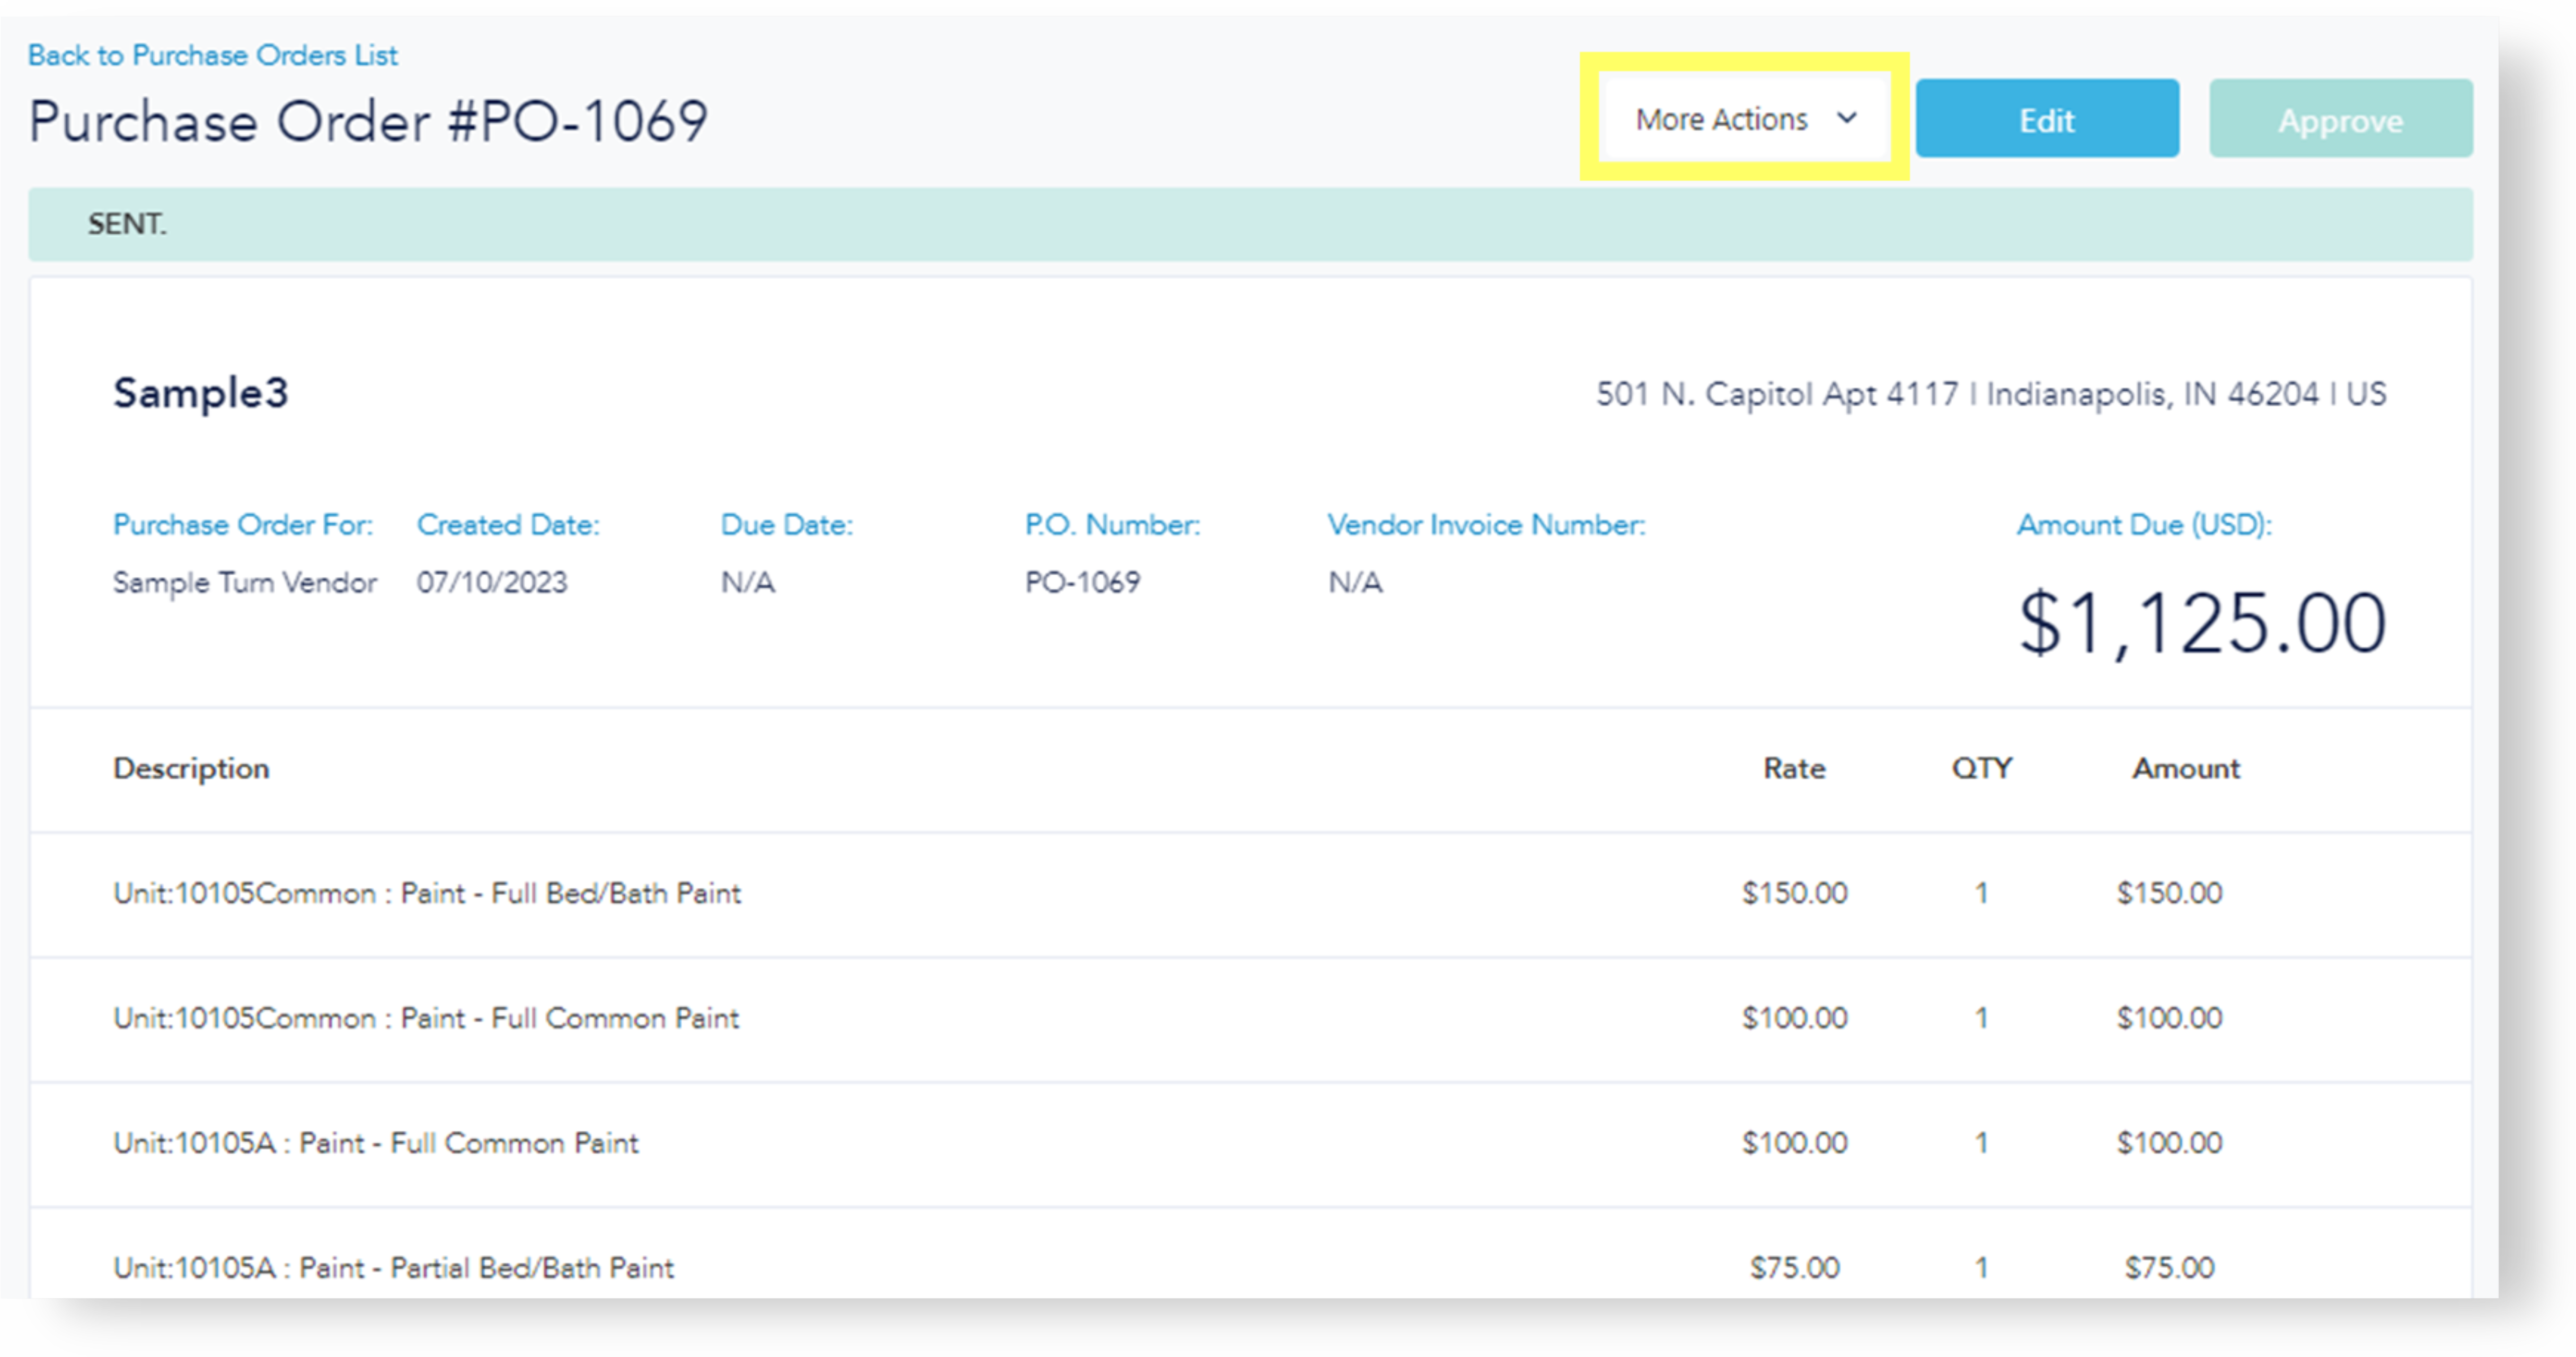This screenshot has height=1357, width=2576.
Task: Click the Description column header
Action: [x=191, y=768]
